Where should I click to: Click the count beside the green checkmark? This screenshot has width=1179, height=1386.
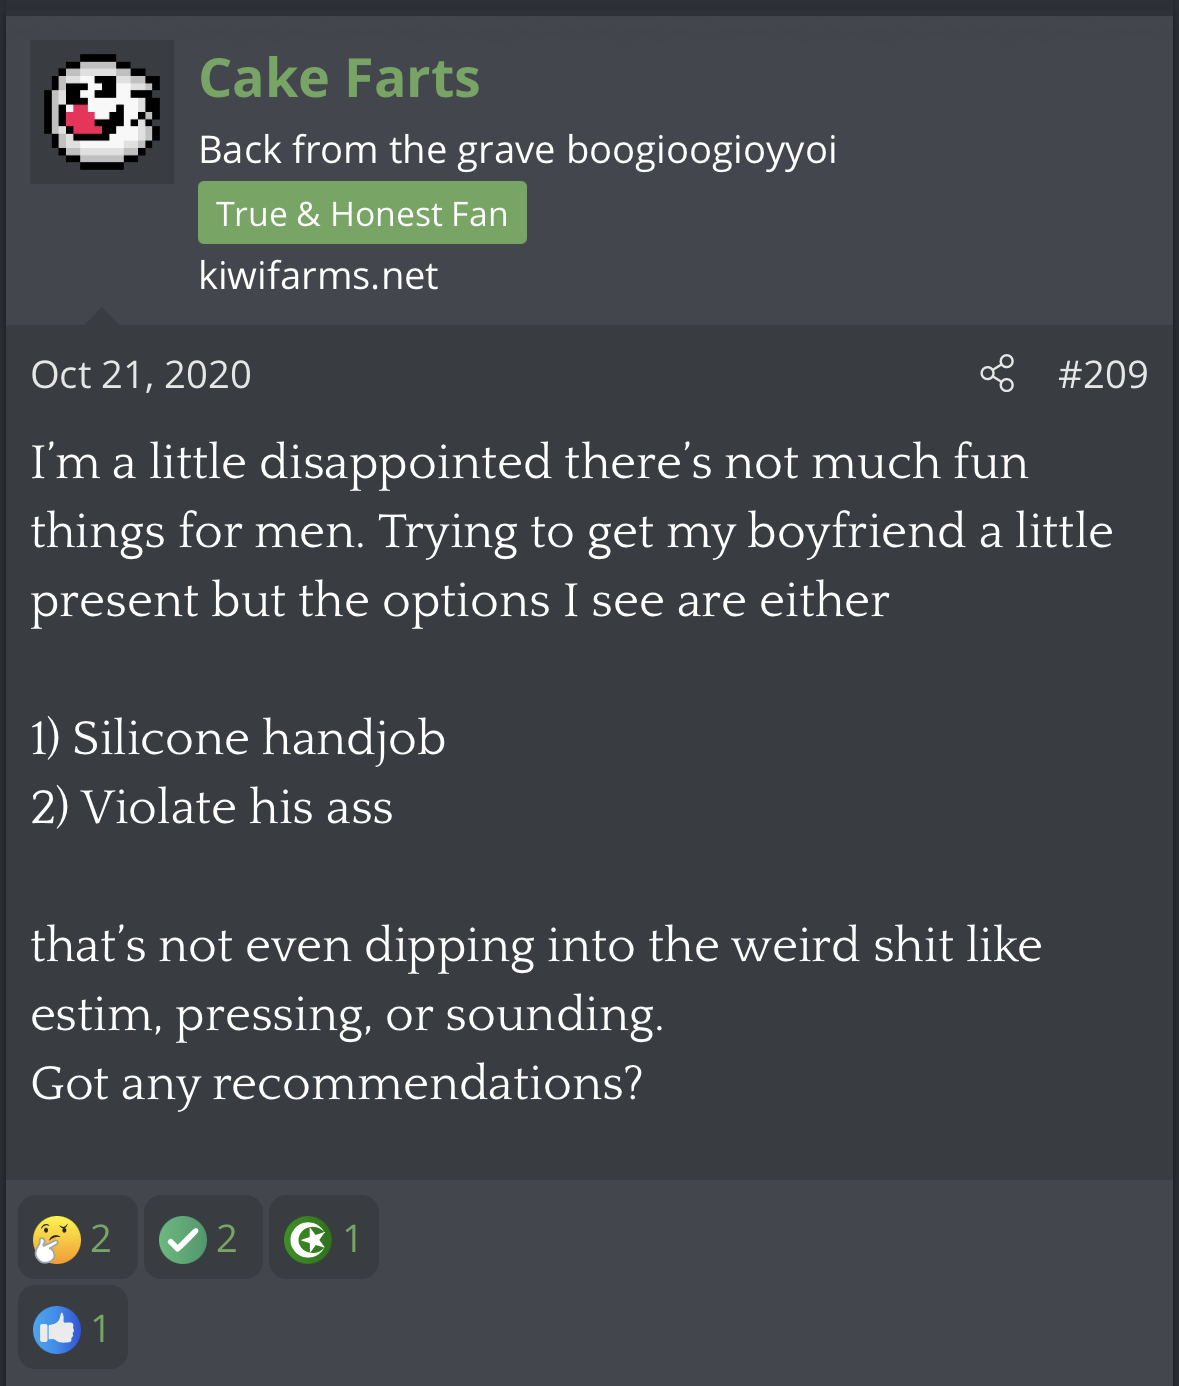227,1239
